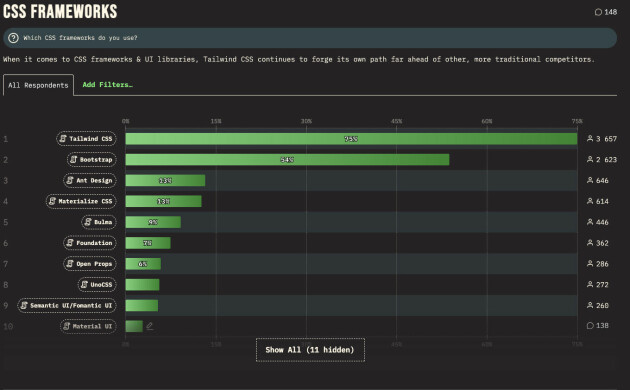Click the person icon next to 260
Screen dimensions: 630x390
click(x=590, y=305)
